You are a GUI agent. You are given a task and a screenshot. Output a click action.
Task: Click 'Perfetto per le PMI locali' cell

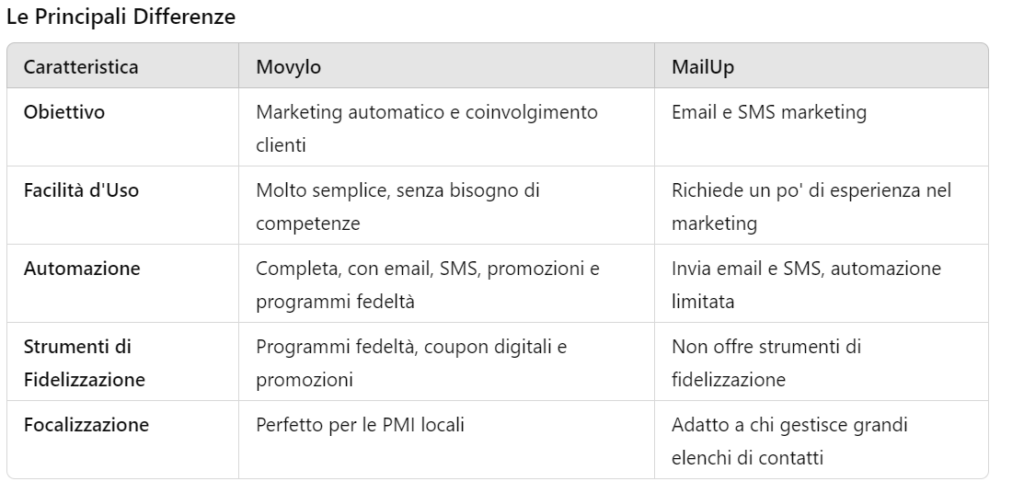pyautogui.click(x=360, y=425)
